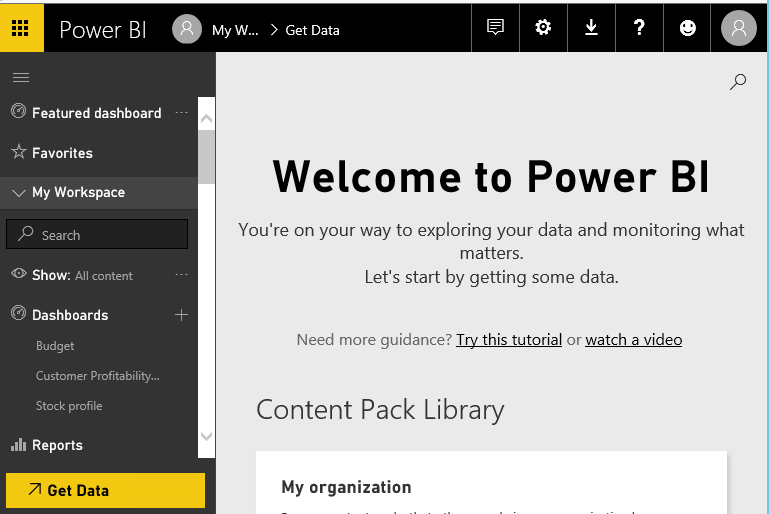Viewport: 769px width, 514px height.
Task: Open the download arrow menu
Action: 591,27
